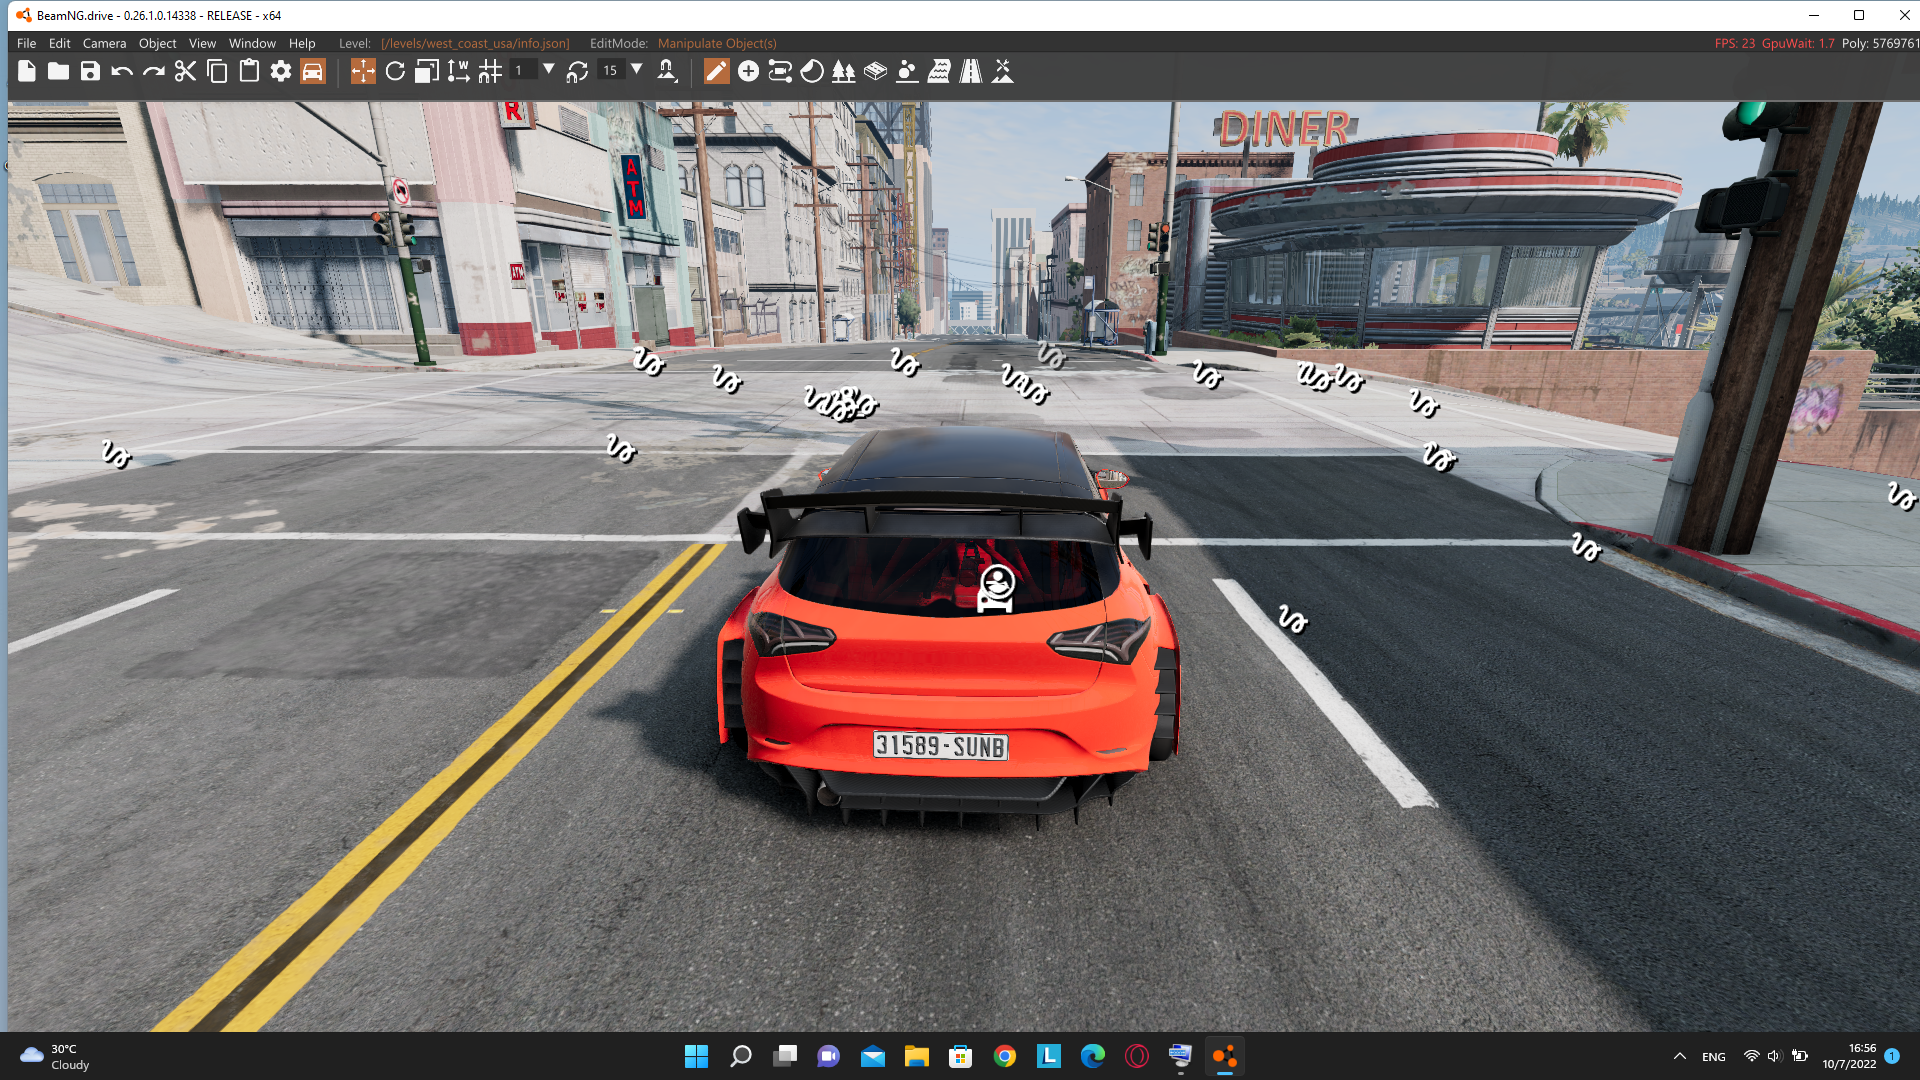Open the Window menu

point(252,43)
